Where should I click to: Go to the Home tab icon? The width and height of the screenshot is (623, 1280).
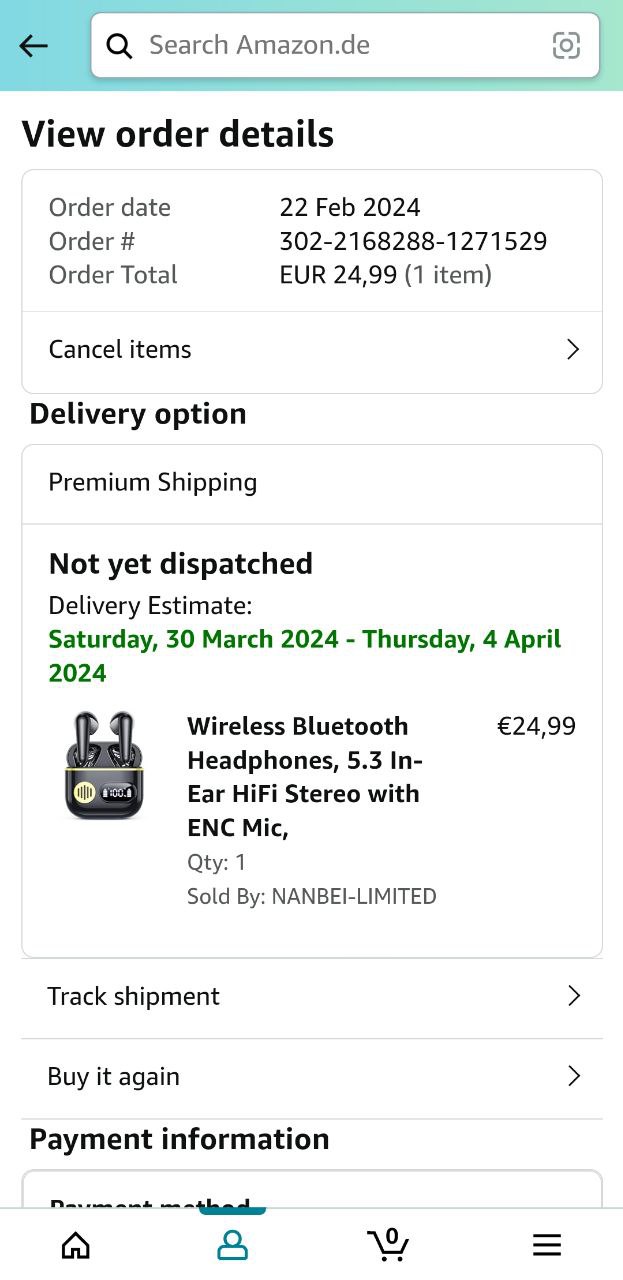coord(75,1244)
